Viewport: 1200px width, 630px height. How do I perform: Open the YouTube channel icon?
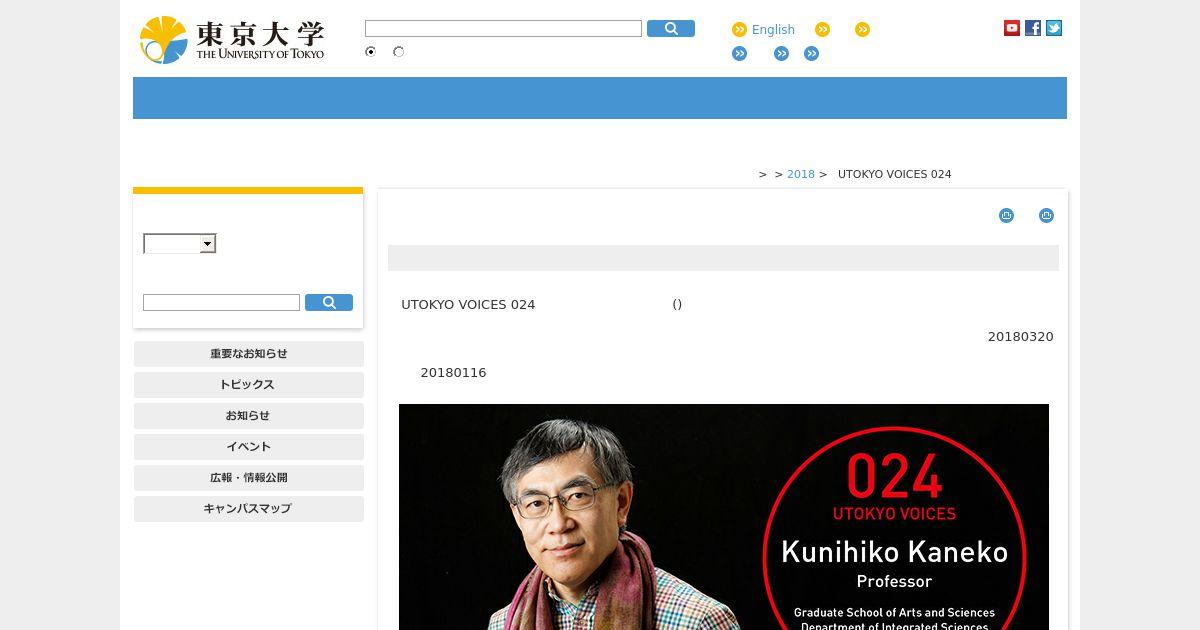click(x=1012, y=28)
